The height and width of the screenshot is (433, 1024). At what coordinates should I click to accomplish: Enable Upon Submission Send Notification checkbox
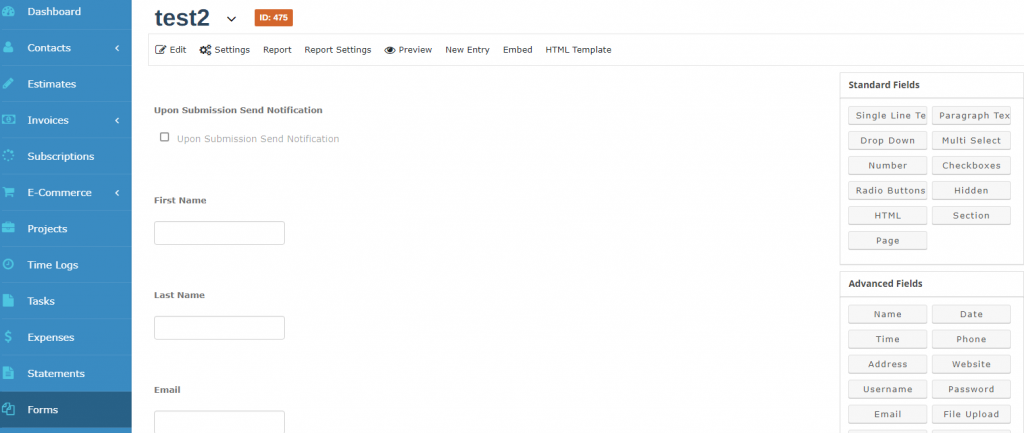(x=165, y=138)
